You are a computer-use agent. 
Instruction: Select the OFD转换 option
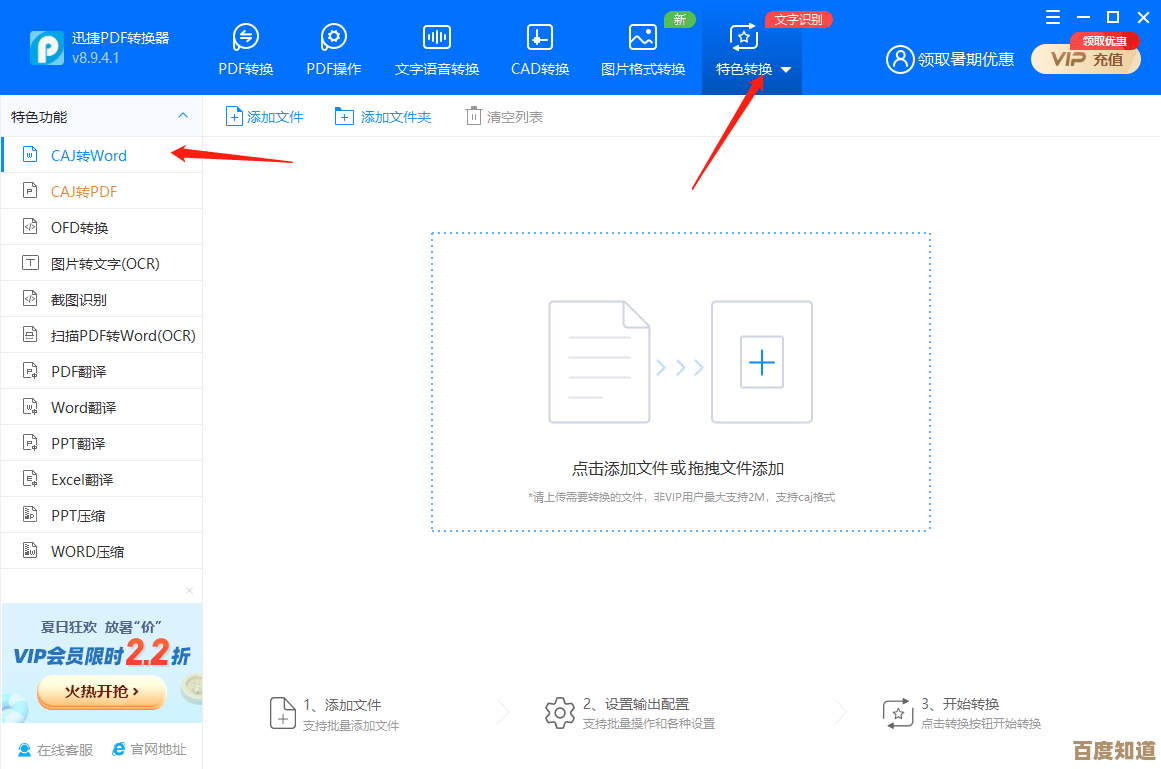pyautogui.click(x=79, y=226)
